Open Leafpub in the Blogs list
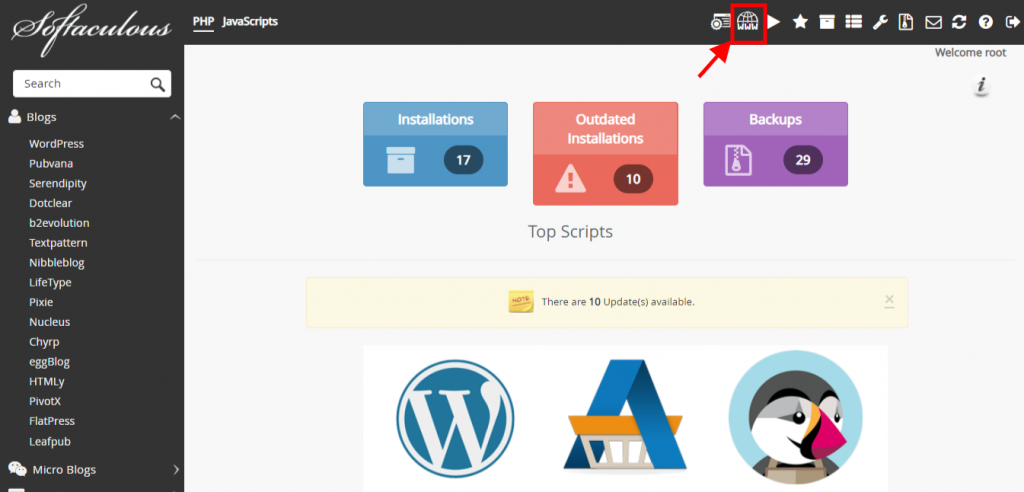1024x492 pixels. pos(50,442)
